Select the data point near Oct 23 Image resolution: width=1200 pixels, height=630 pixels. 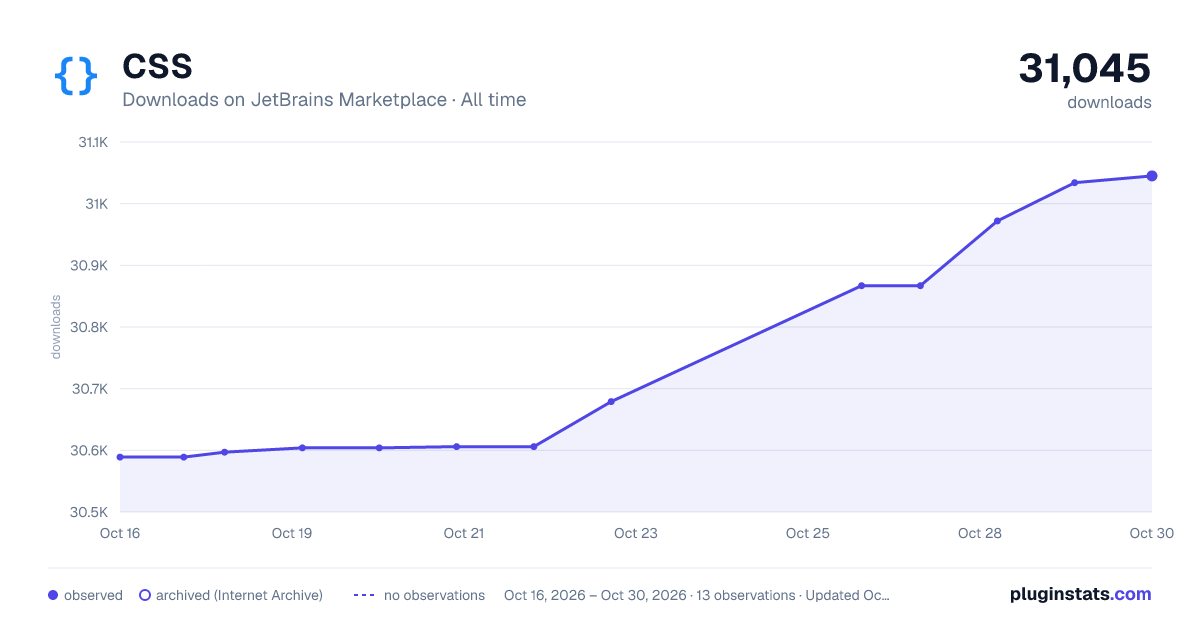pos(611,402)
